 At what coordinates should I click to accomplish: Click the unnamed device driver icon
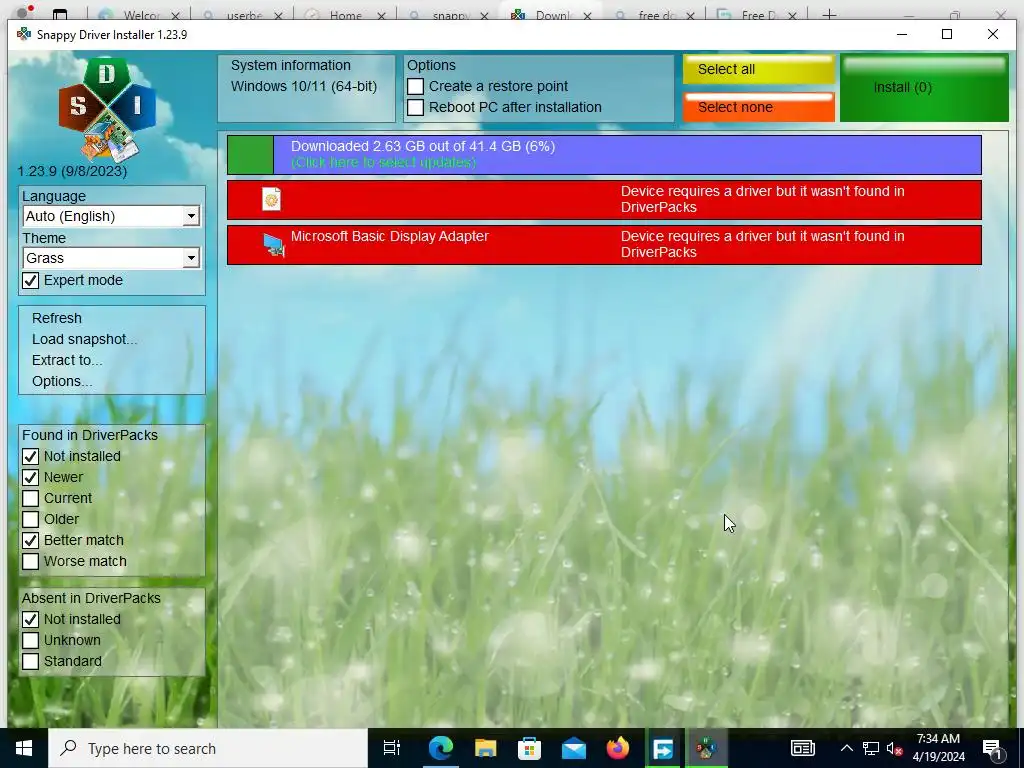coord(272,199)
